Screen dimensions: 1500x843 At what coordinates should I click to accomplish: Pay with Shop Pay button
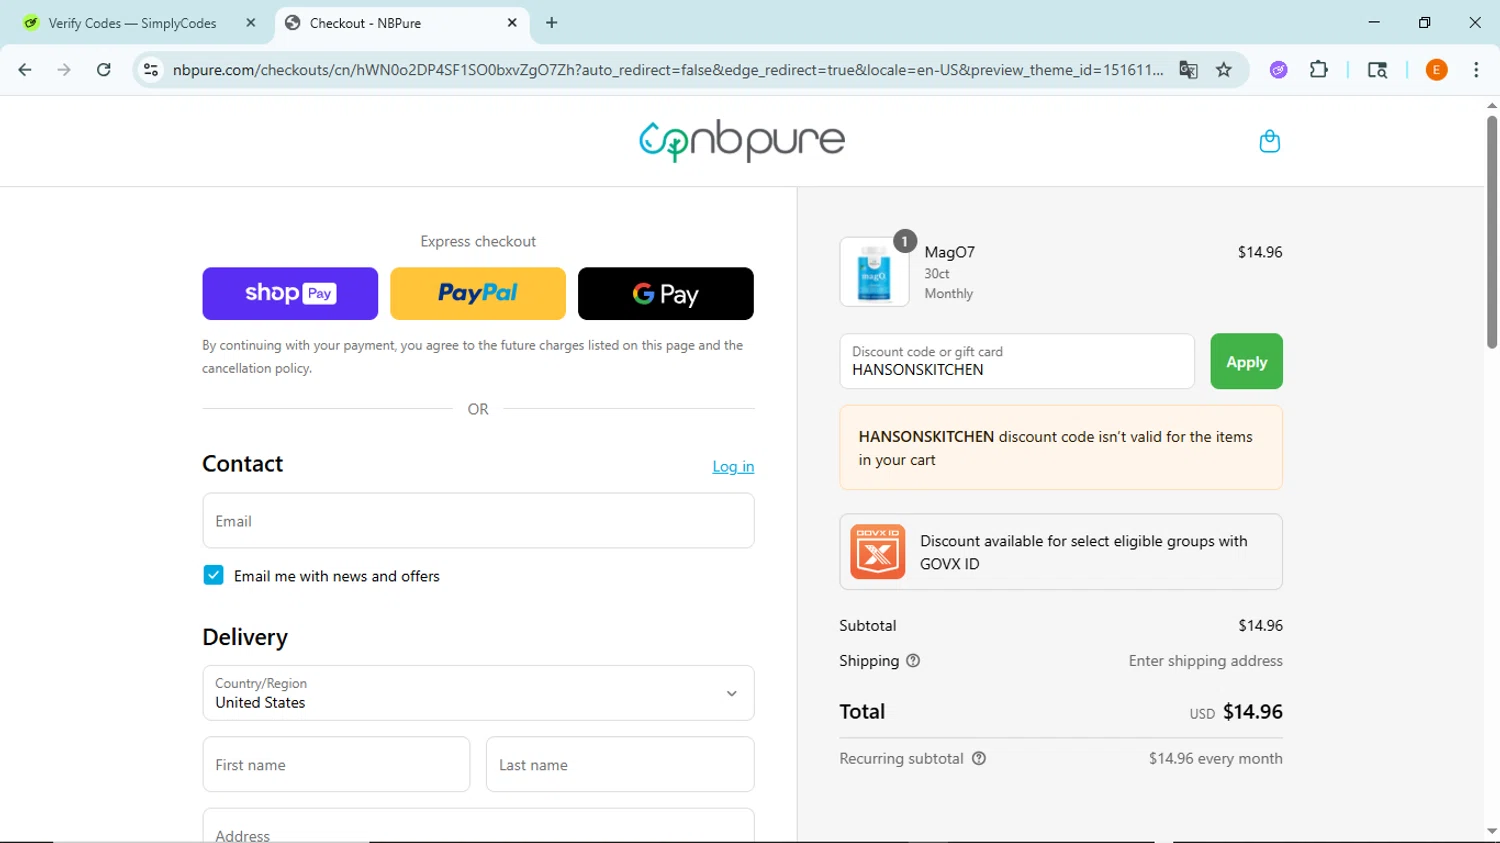(x=290, y=294)
